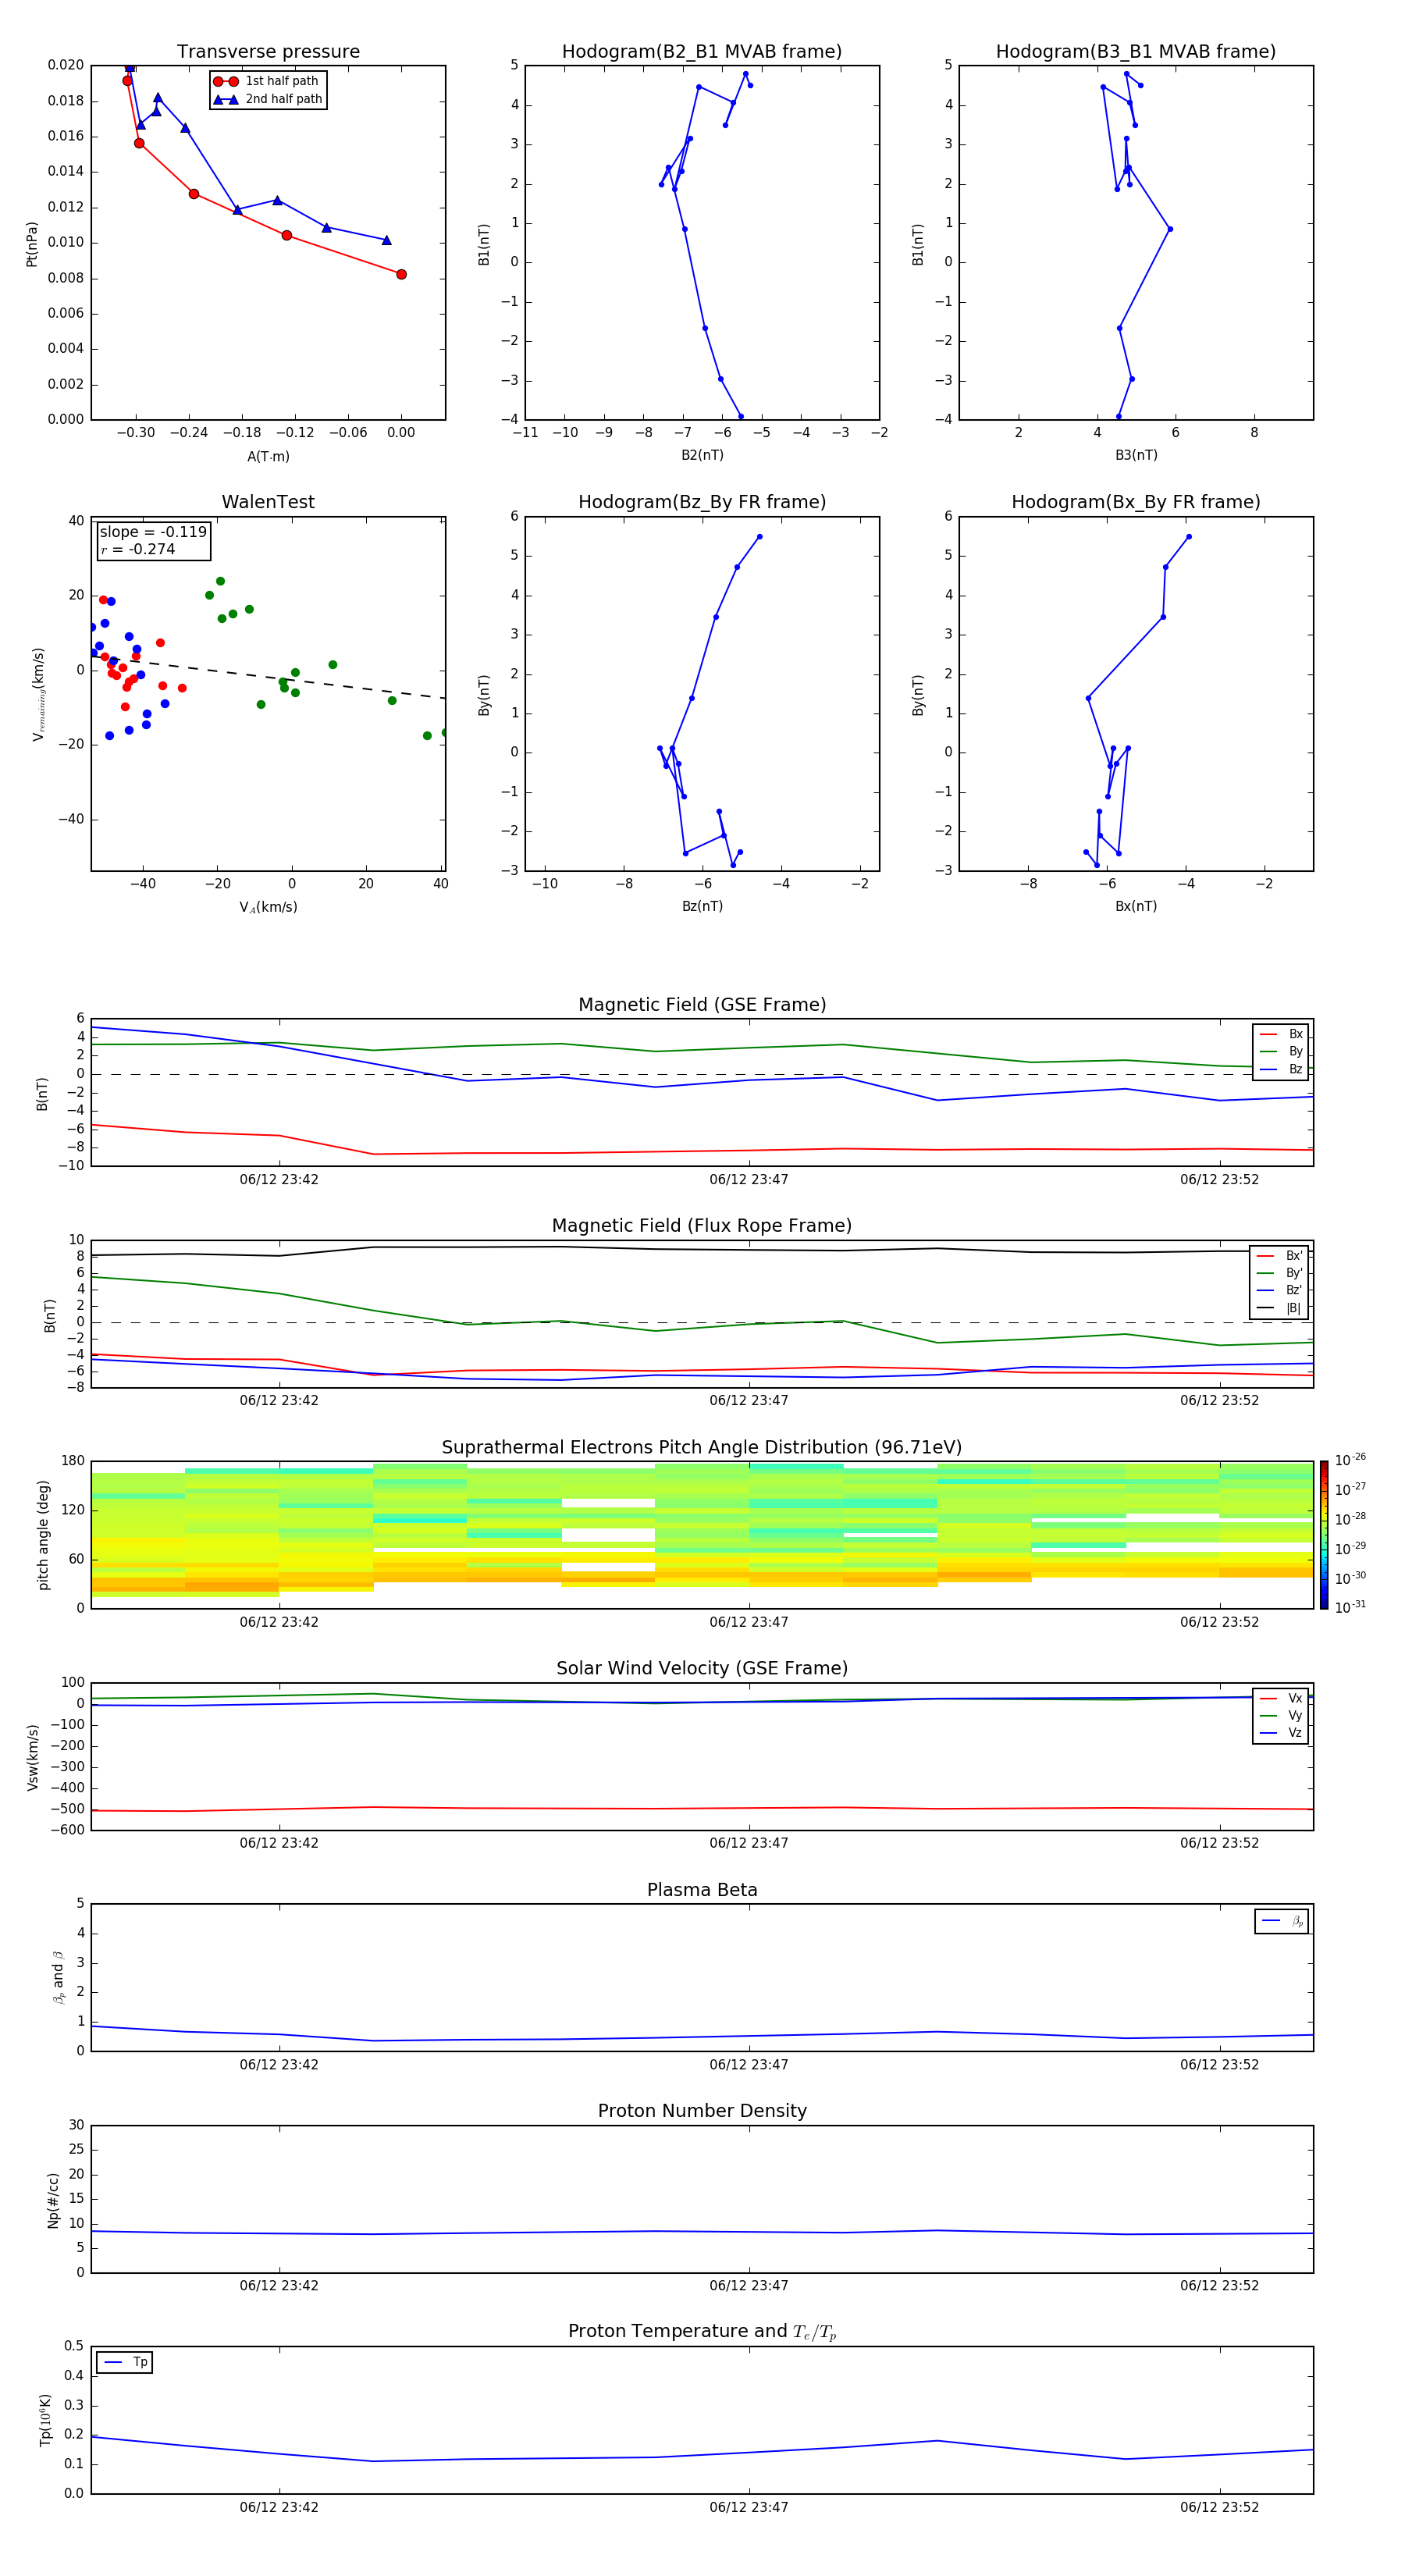Click the 'A(T·m)' x-axis label
Screen dimensions: 1405x2576
point(268,457)
